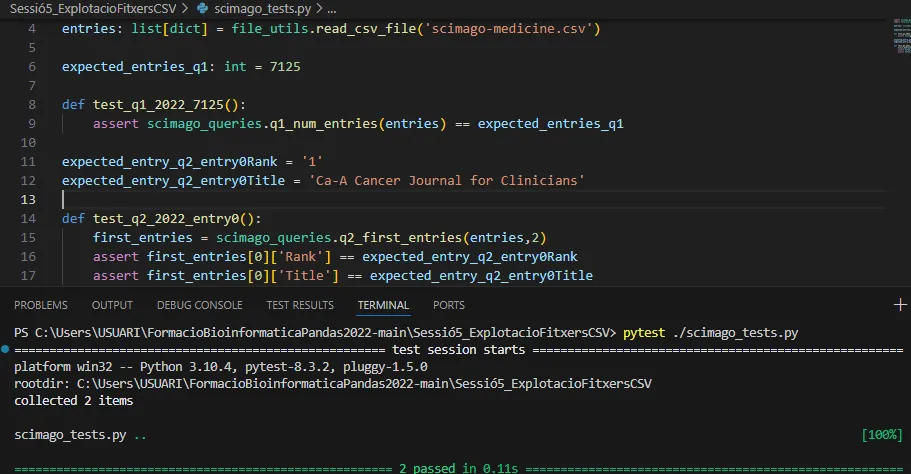The height and width of the screenshot is (474, 911).
Task: Select the TERMINAL tab
Action: click(x=383, y=305)
